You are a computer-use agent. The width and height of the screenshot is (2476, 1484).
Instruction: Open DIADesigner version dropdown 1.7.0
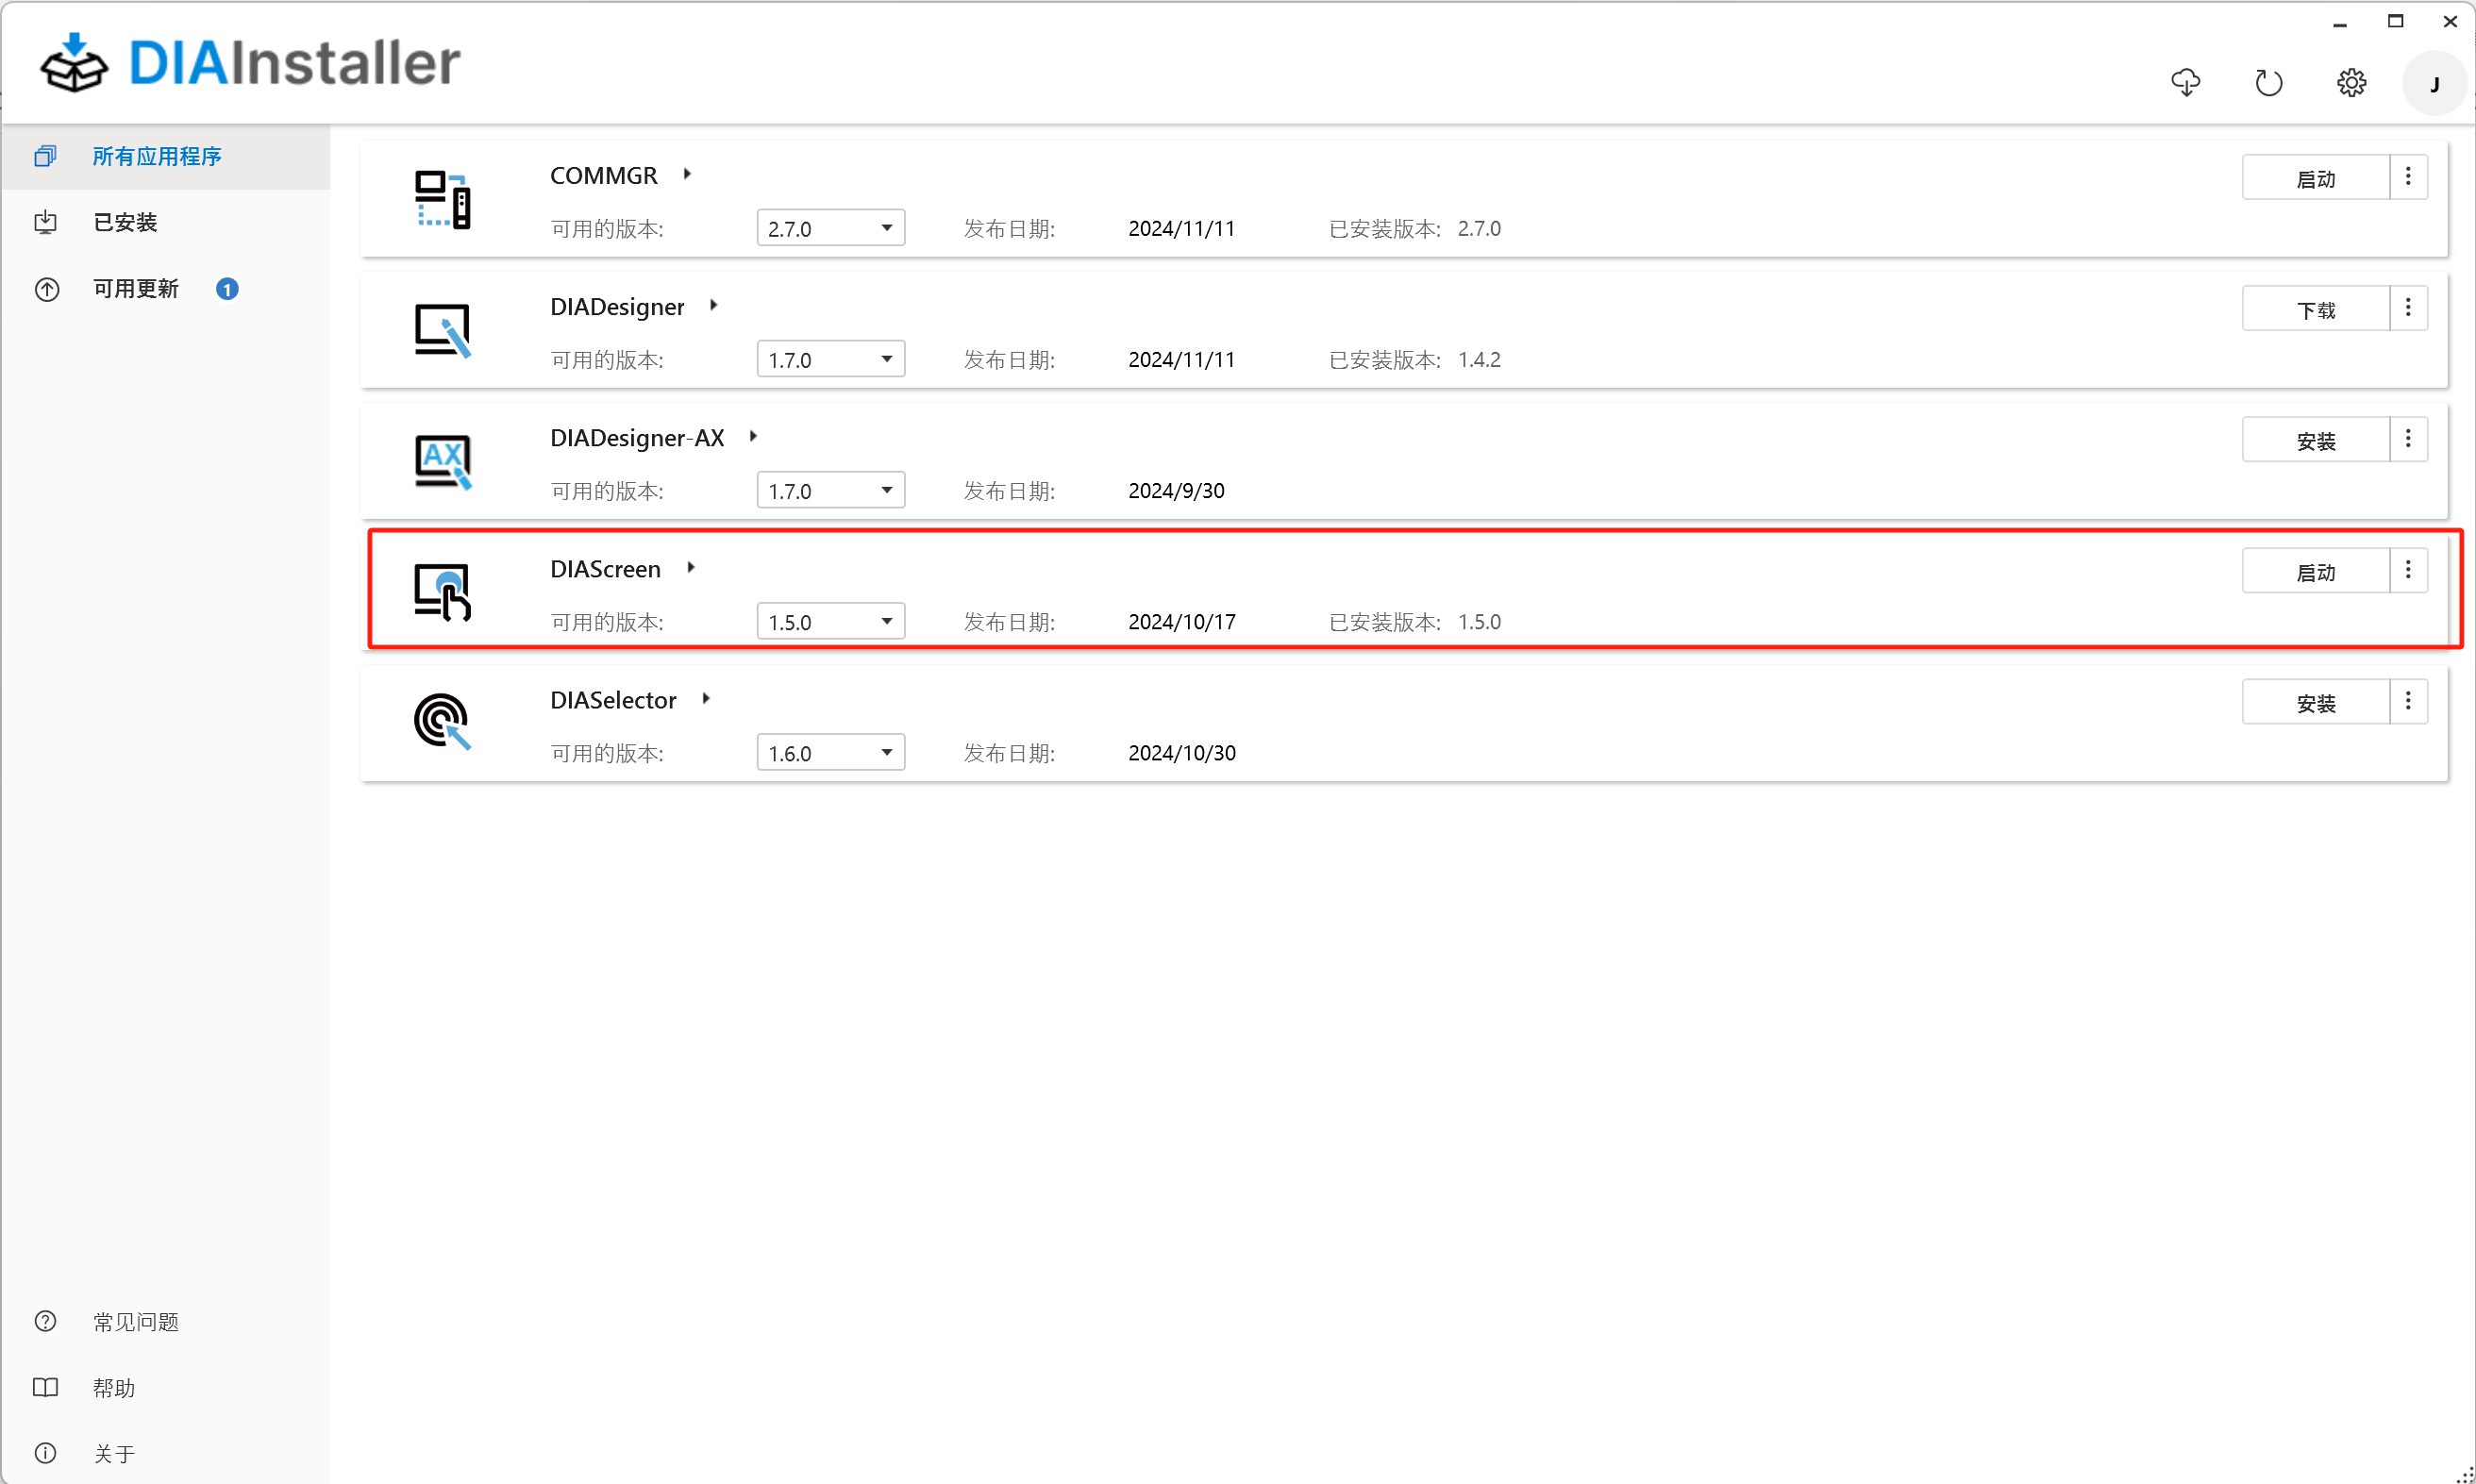(x=830, y=359)
